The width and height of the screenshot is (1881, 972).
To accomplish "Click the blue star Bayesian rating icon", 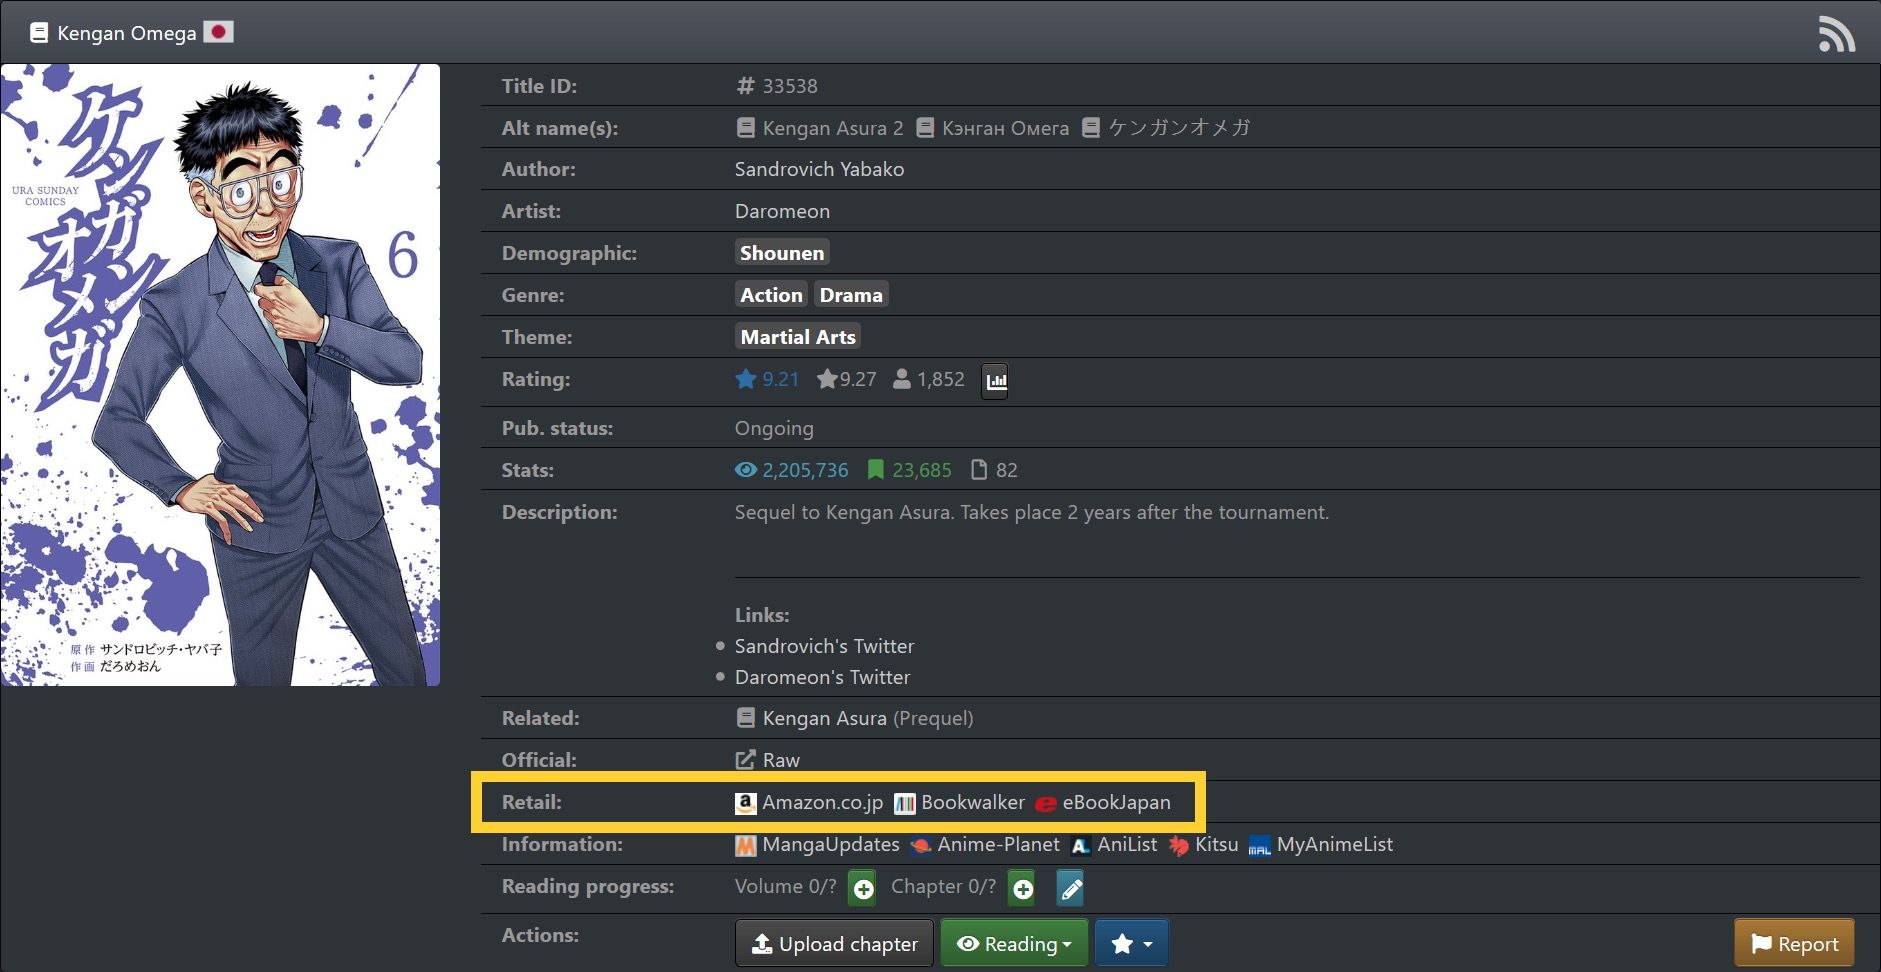I will (745, 379).
